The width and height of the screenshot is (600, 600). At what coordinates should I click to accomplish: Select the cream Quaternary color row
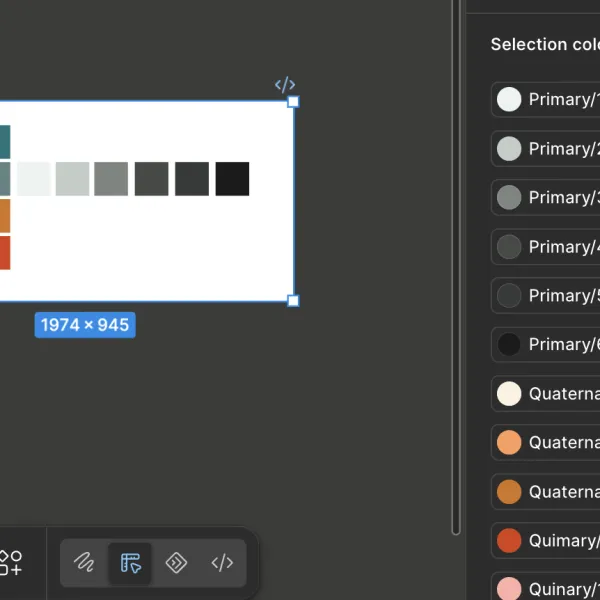[546, 394]
